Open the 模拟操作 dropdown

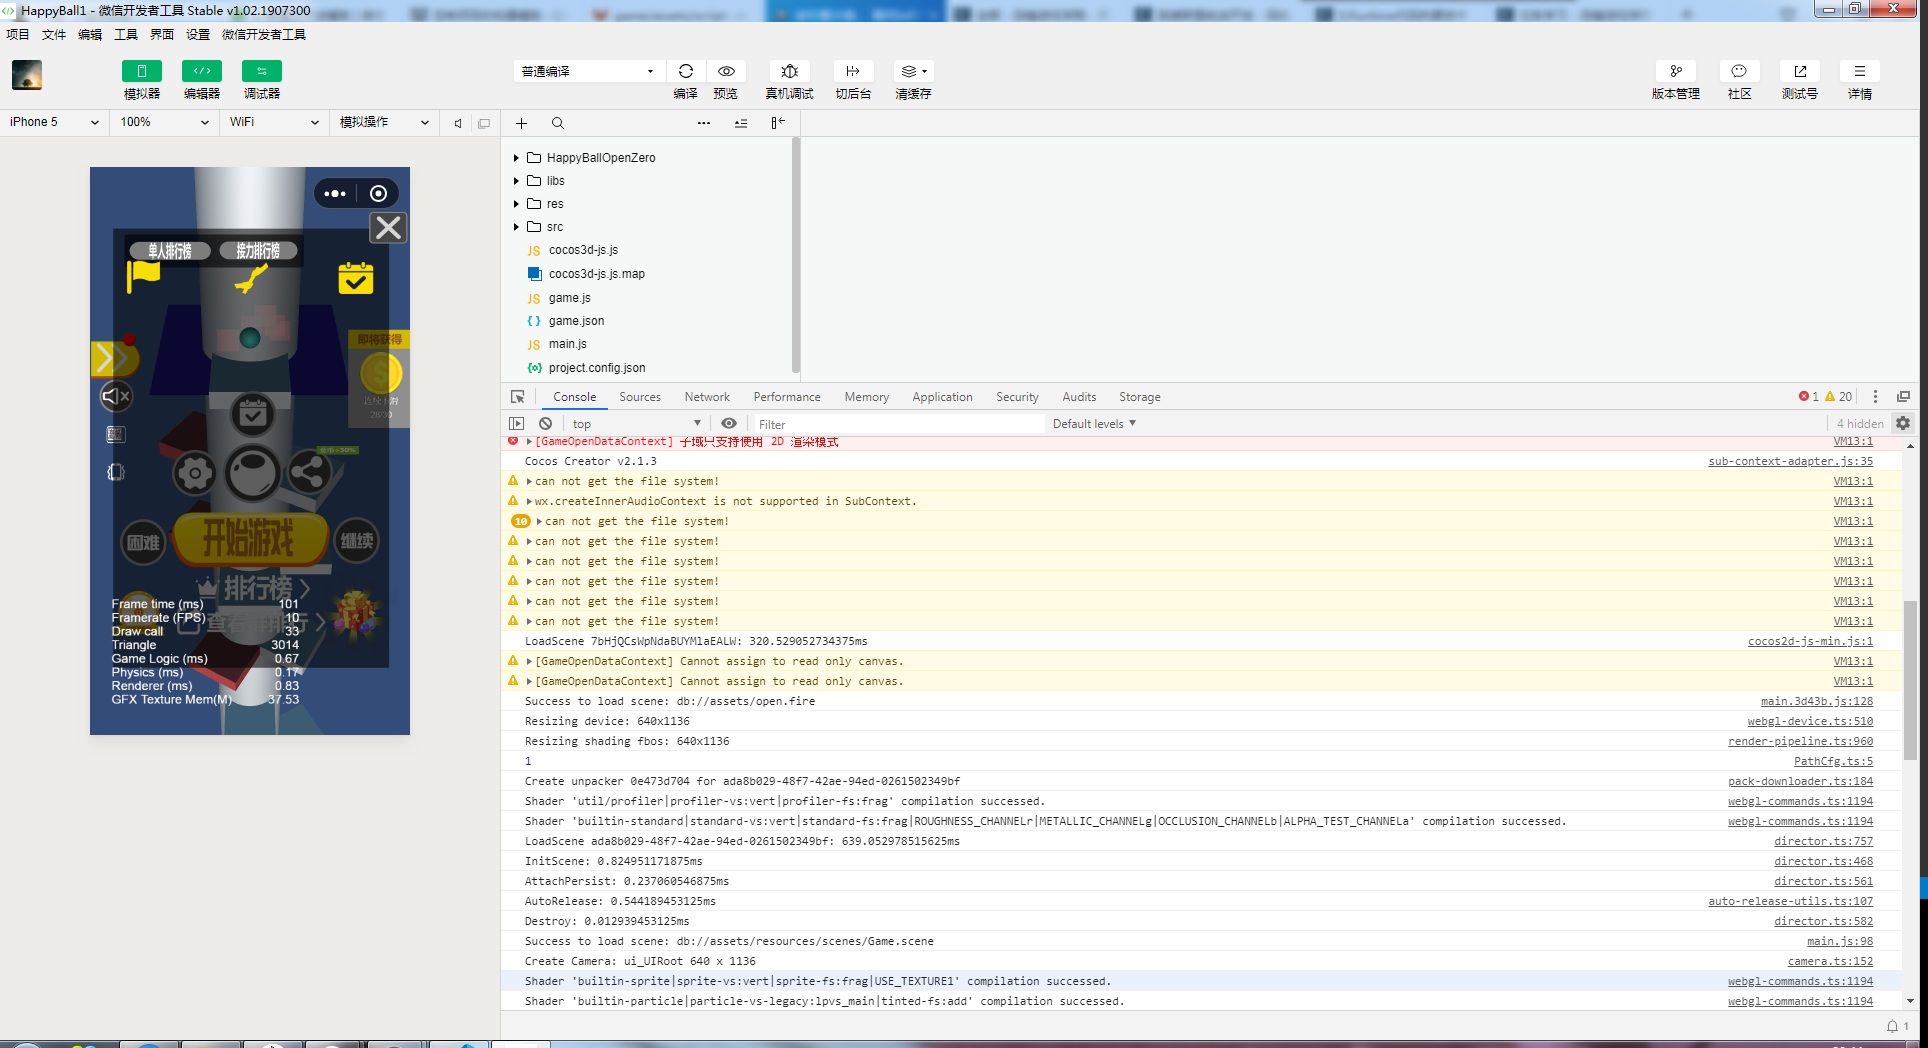click(x=384, y=122)
